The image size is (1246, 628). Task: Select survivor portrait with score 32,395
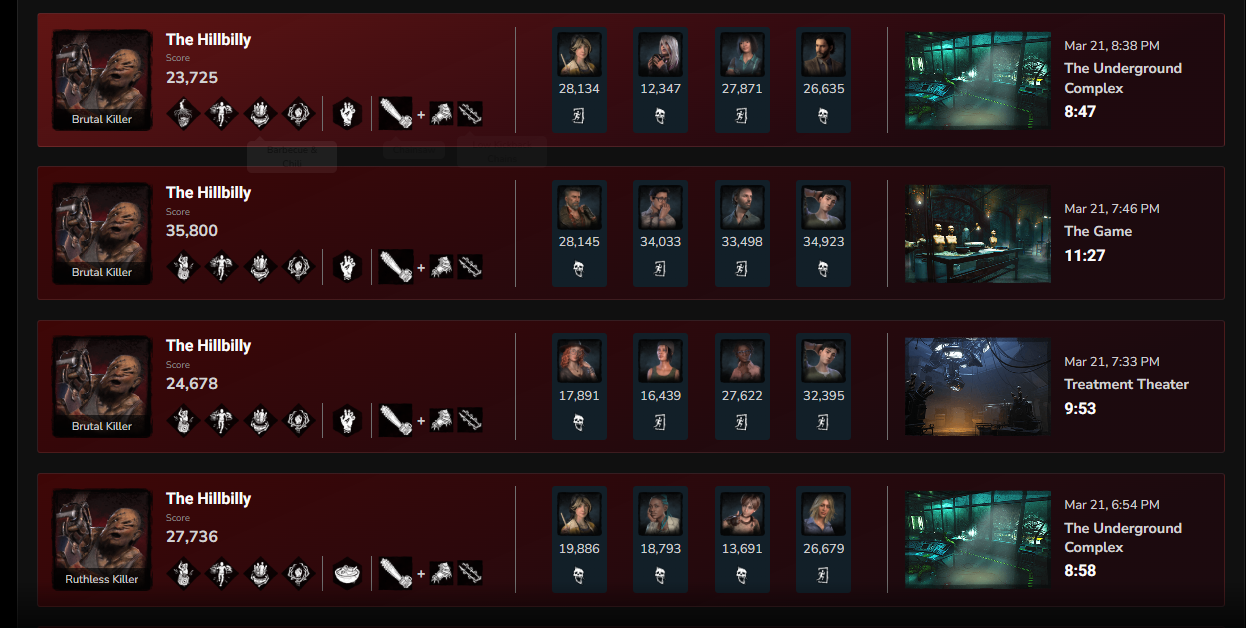pos(824,361)
